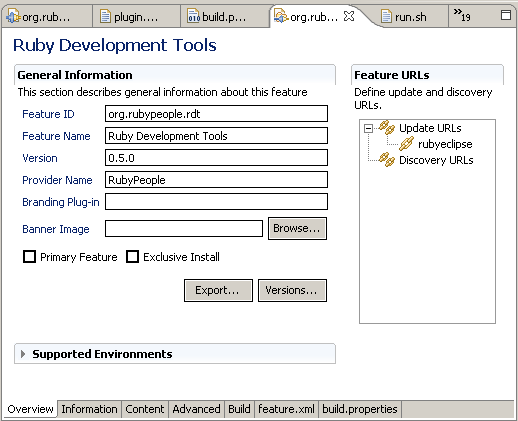Screen dimensions: 518x421
Task: Click the active org.rub tab's feature icon
Action: coord(280,16)
